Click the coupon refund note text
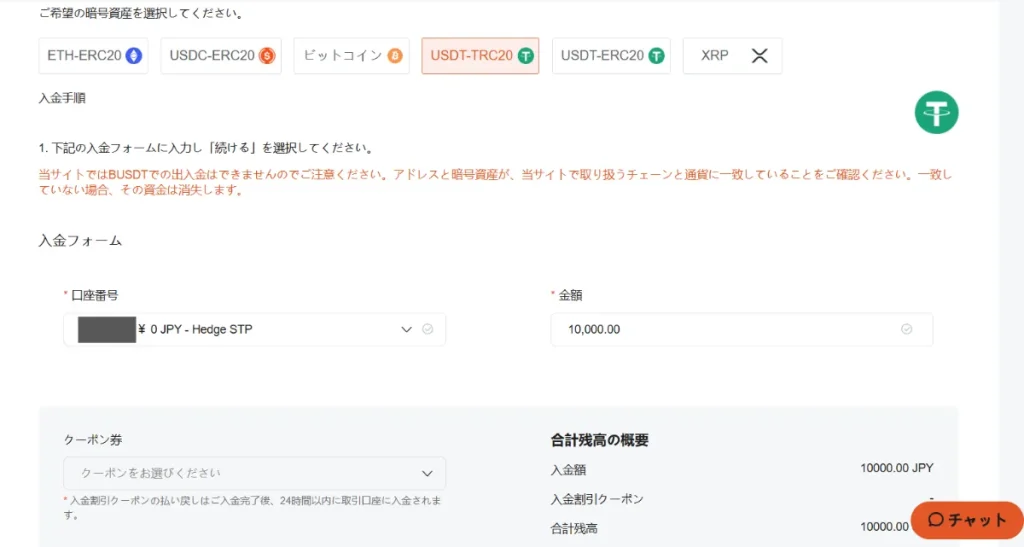 click(x=253, y=507)
